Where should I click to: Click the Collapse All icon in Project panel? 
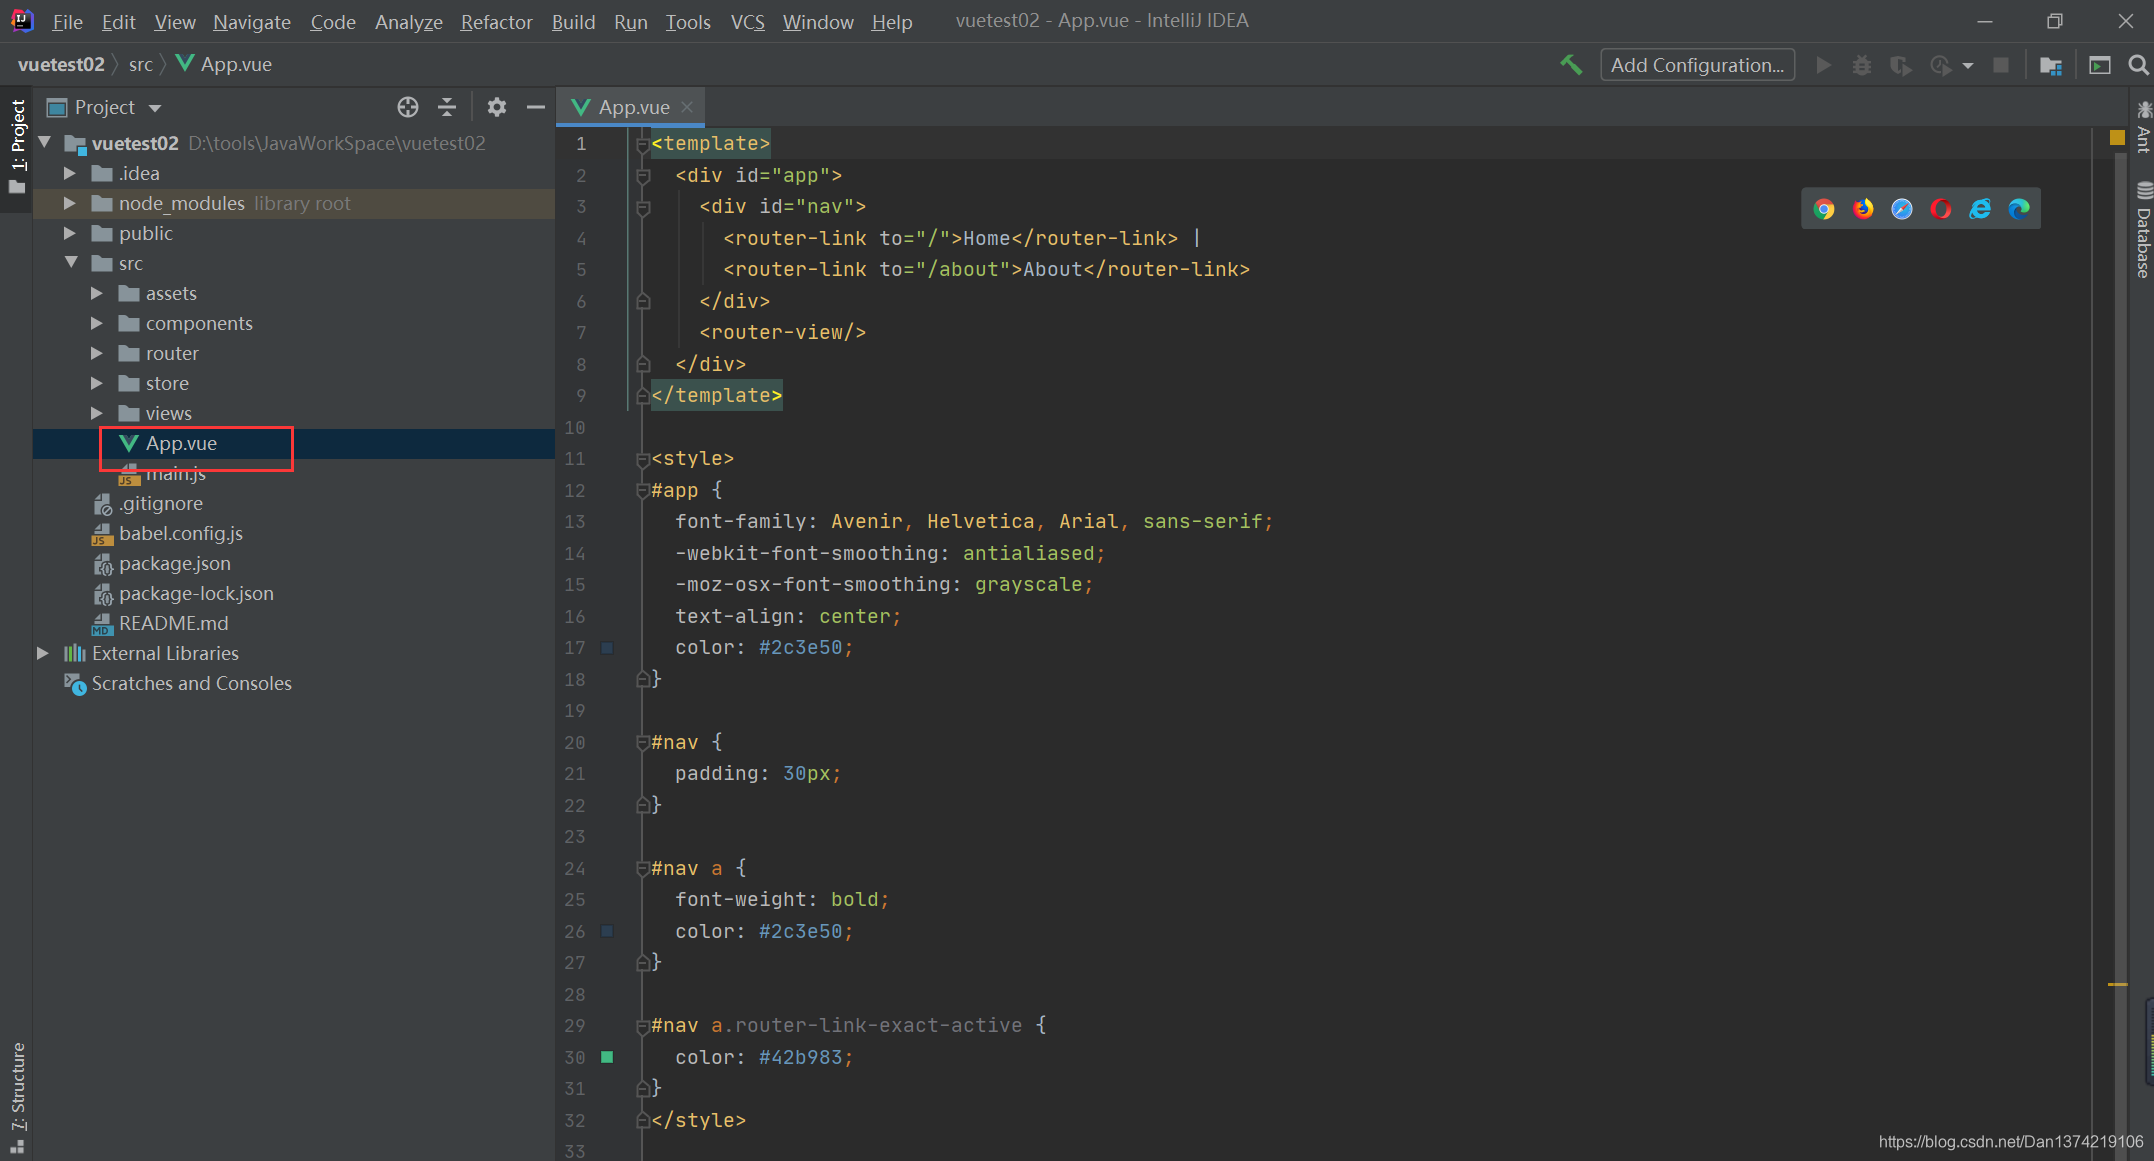coord(447,107)
